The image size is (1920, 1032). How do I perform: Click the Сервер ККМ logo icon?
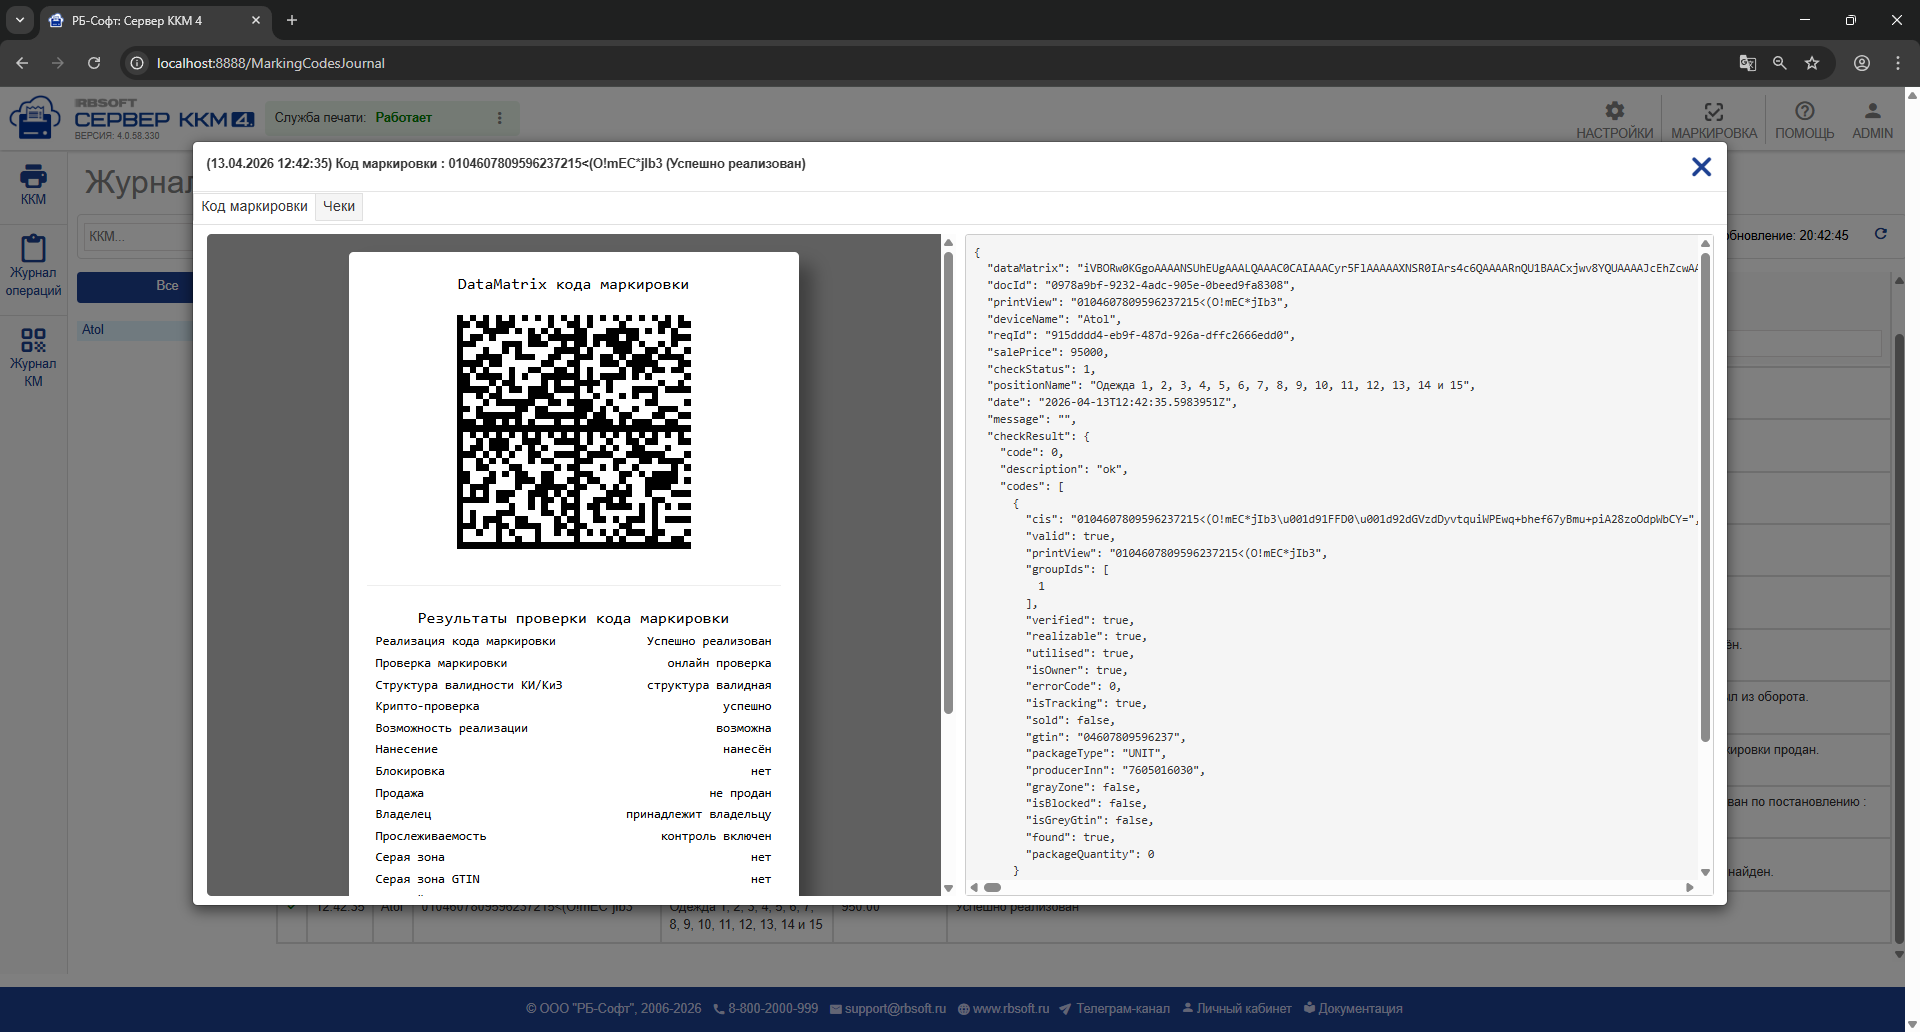coord(35,118)
